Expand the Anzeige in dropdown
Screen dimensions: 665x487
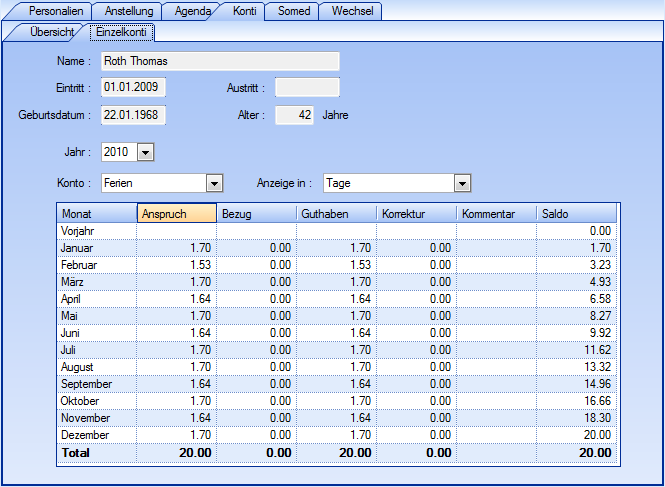point(462,183)
